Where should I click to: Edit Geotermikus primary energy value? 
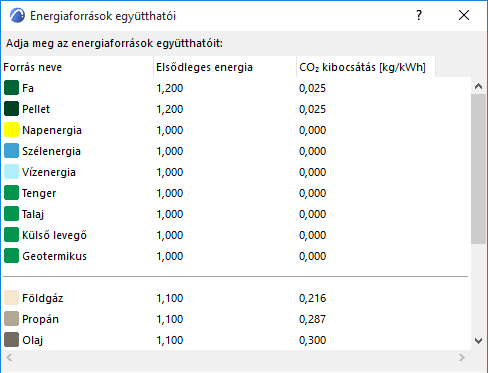click(170, 256)
